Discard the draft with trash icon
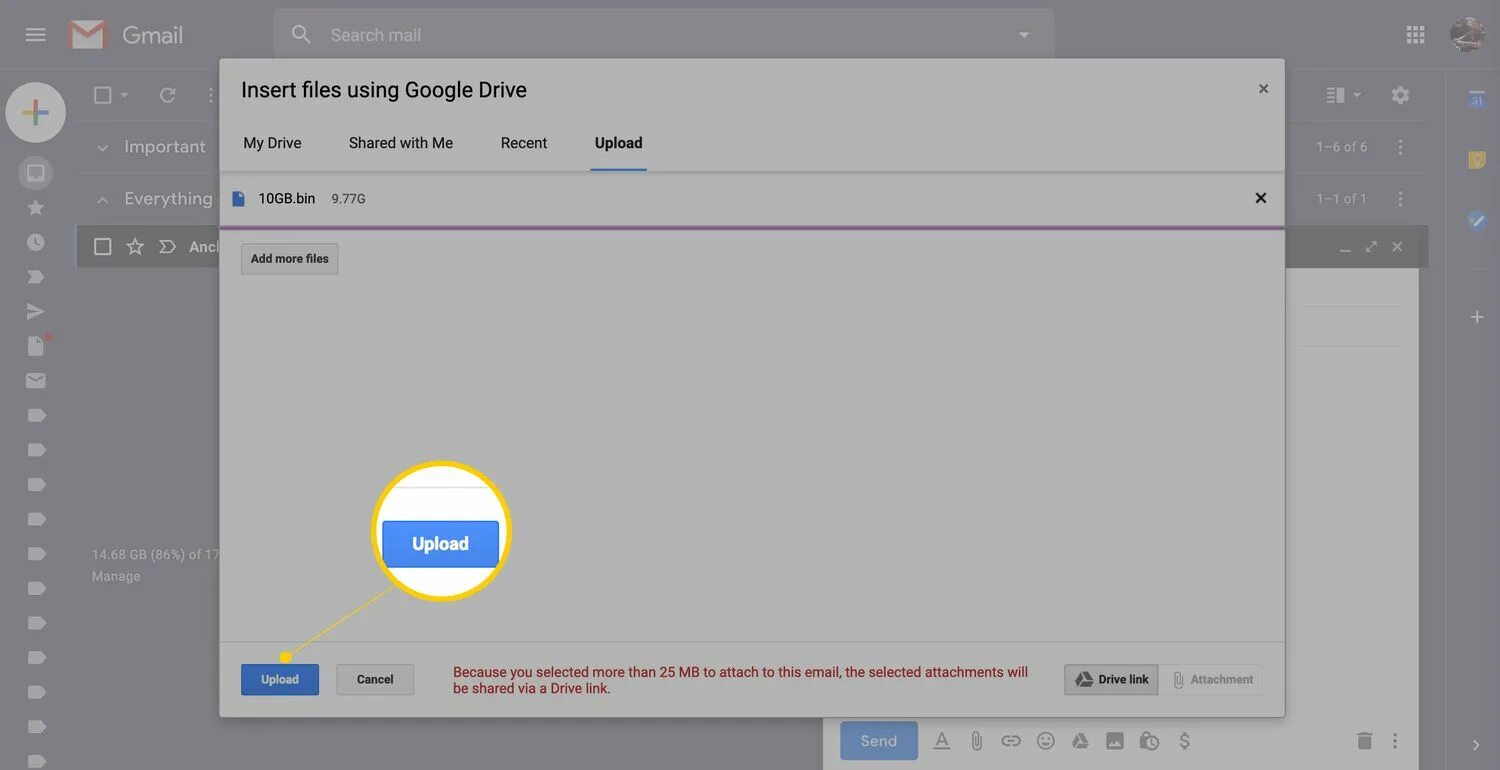Viewport: 1500px width, 770px height. [1364, 741]
